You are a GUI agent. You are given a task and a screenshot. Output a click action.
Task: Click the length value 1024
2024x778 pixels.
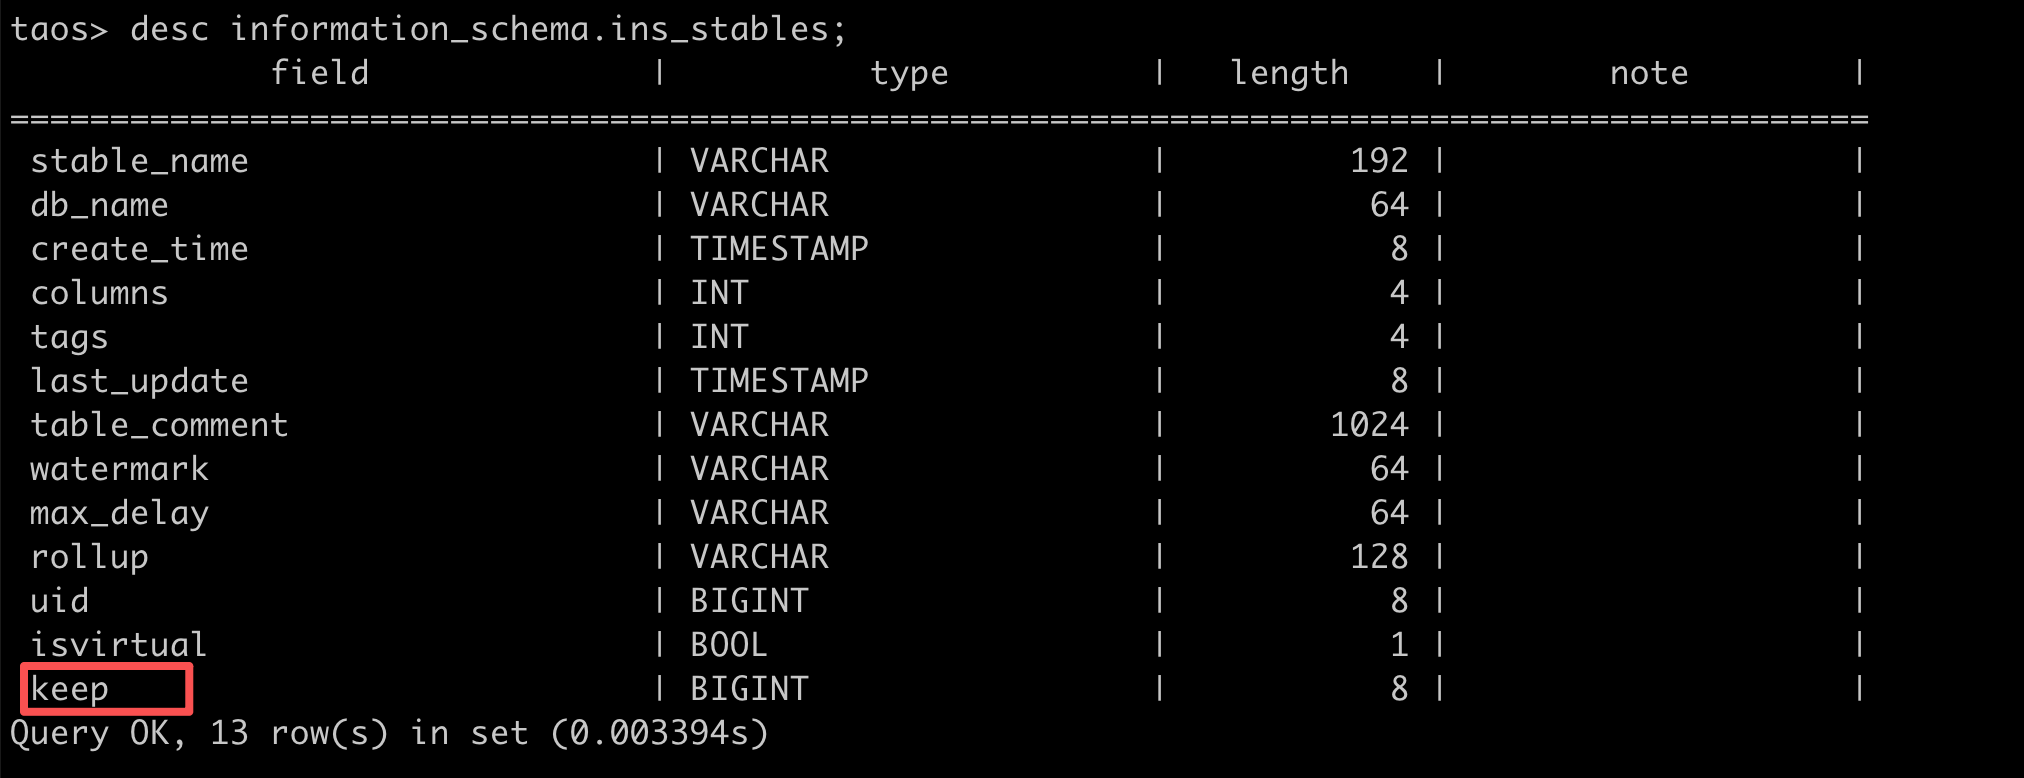click(x=1369, y=425)
